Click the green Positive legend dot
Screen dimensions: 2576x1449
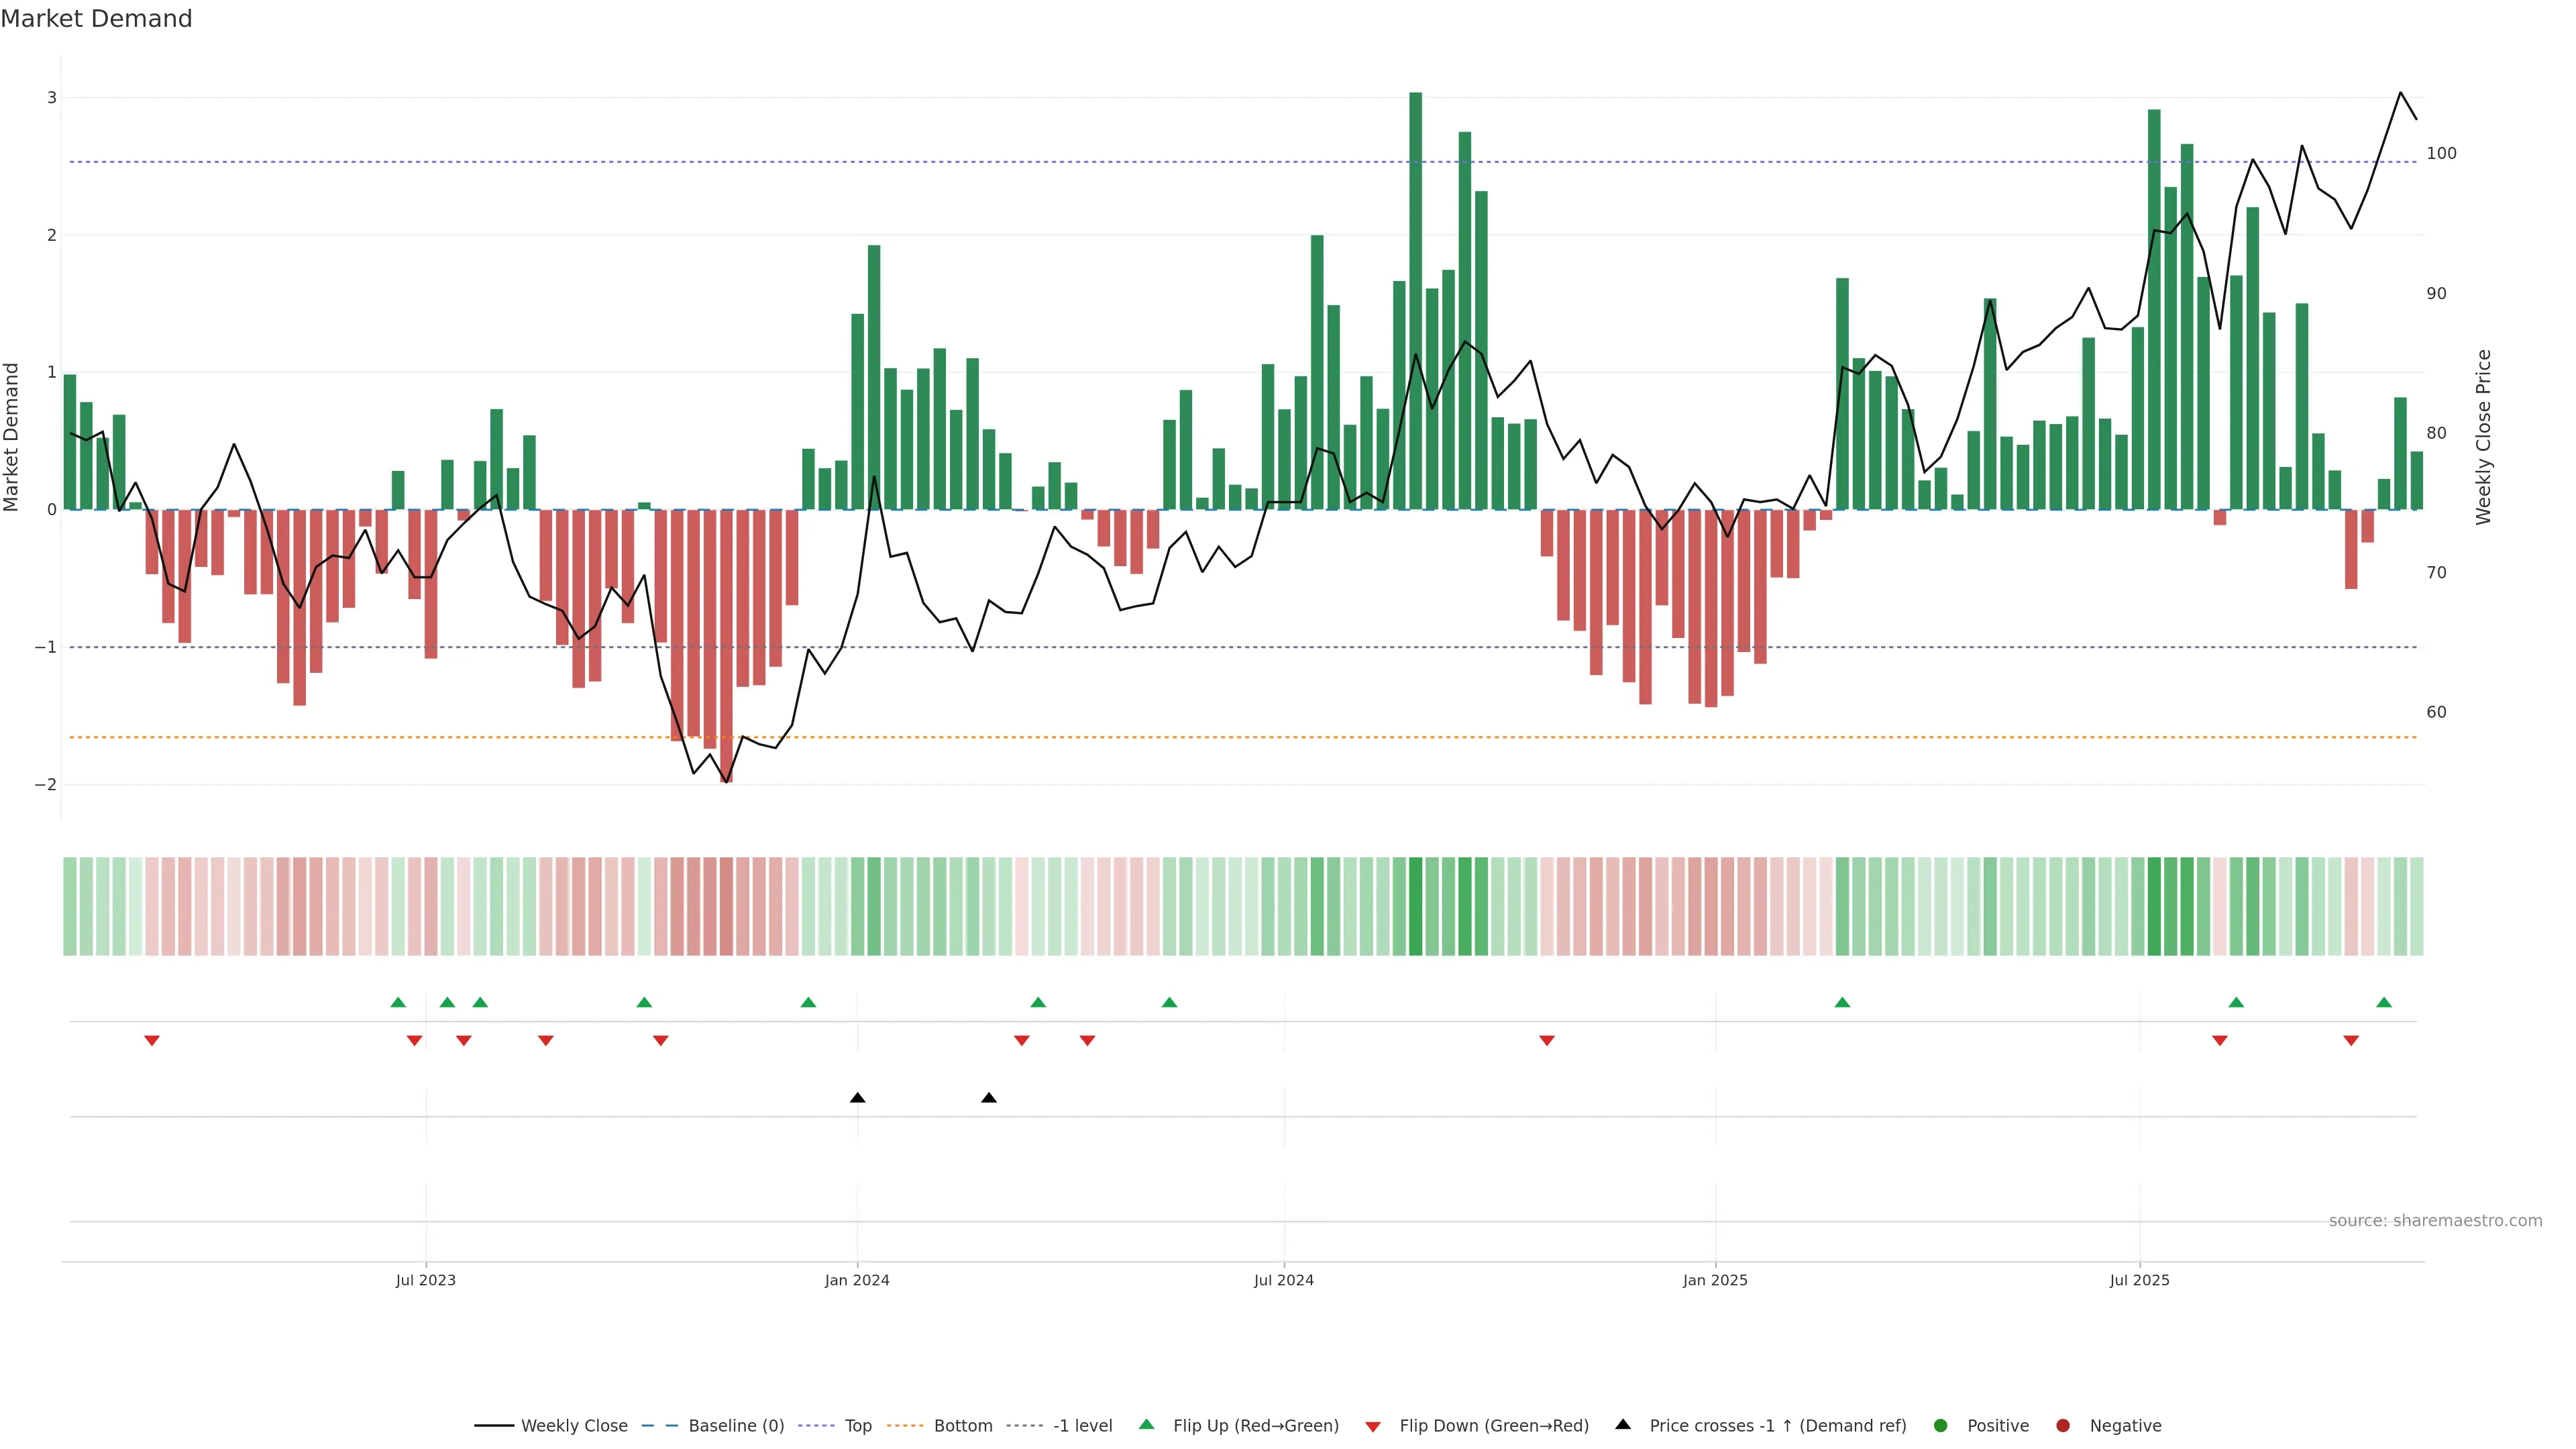[x=1941, y=1426]
